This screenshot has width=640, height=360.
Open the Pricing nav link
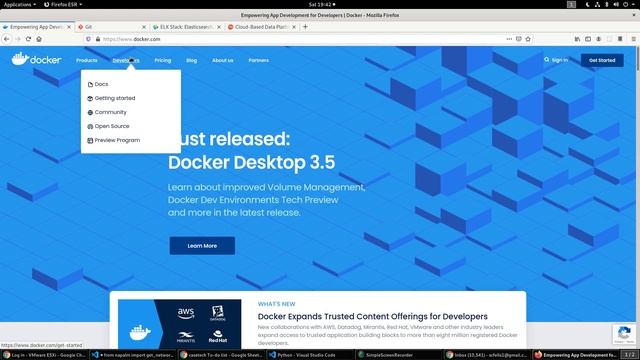[163, 60]
